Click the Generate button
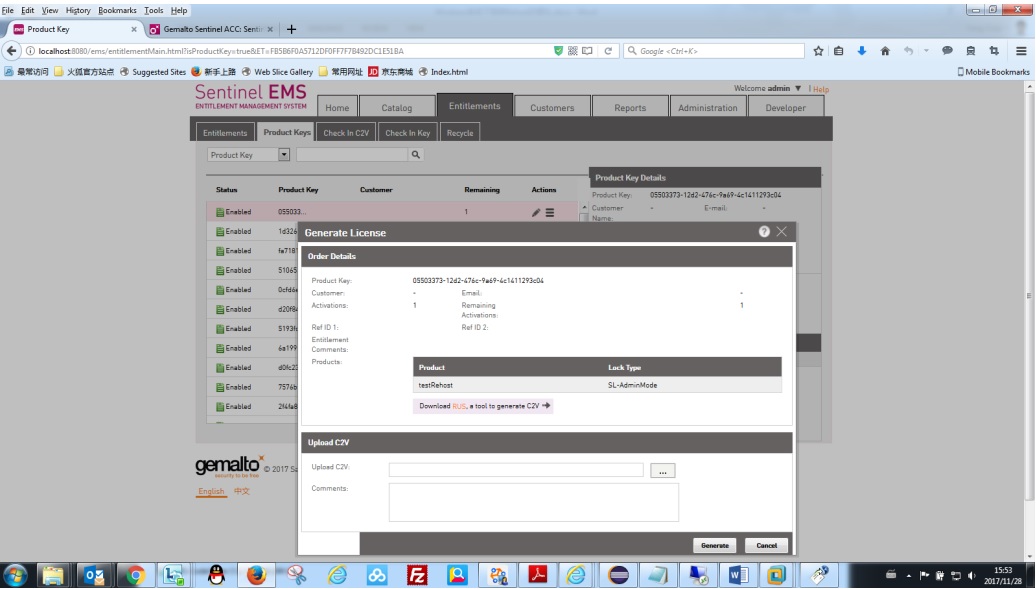Image resolution: width=1036 pixels, height=589 pixels. 715,545
